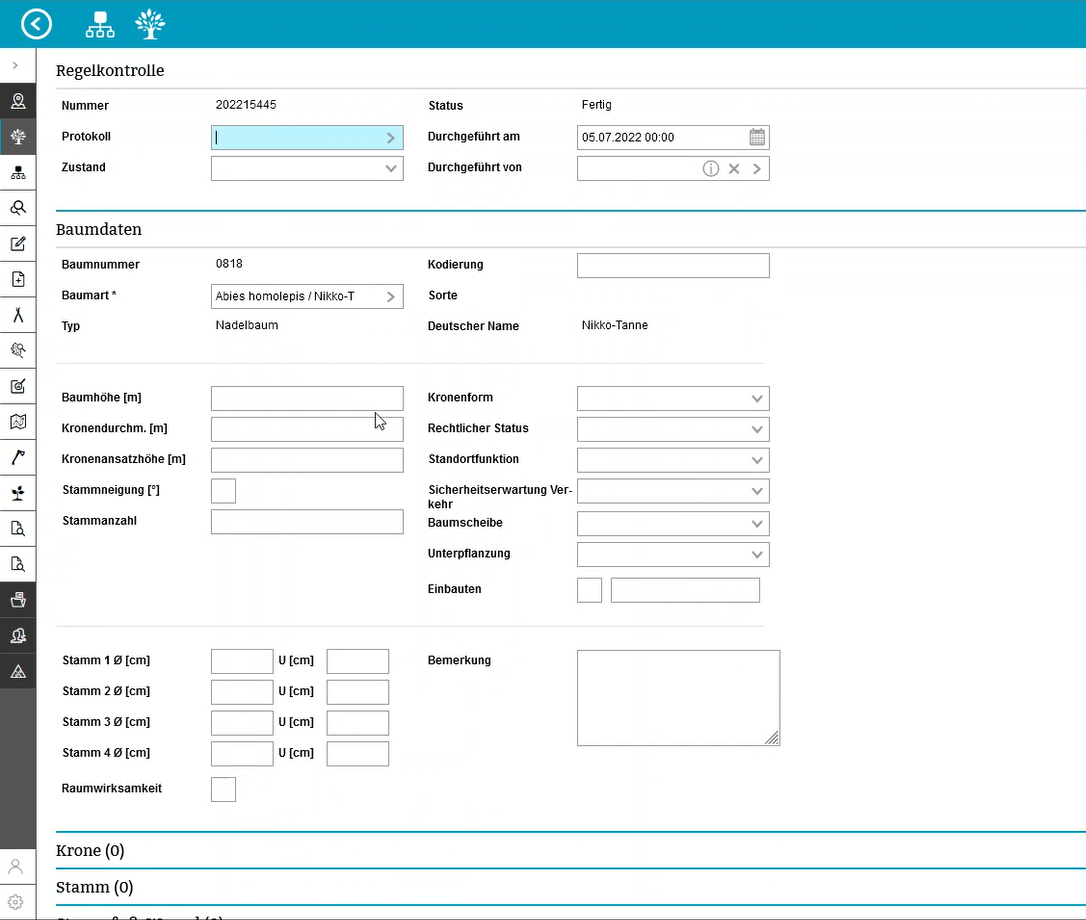Open the seedling planting sidebar icon
The image size is (1086, 920).
point(18,493)
